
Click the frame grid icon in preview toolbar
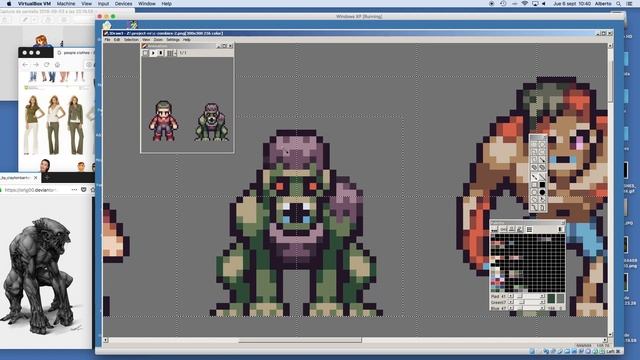pyautogui.click(x=169, y=53)
